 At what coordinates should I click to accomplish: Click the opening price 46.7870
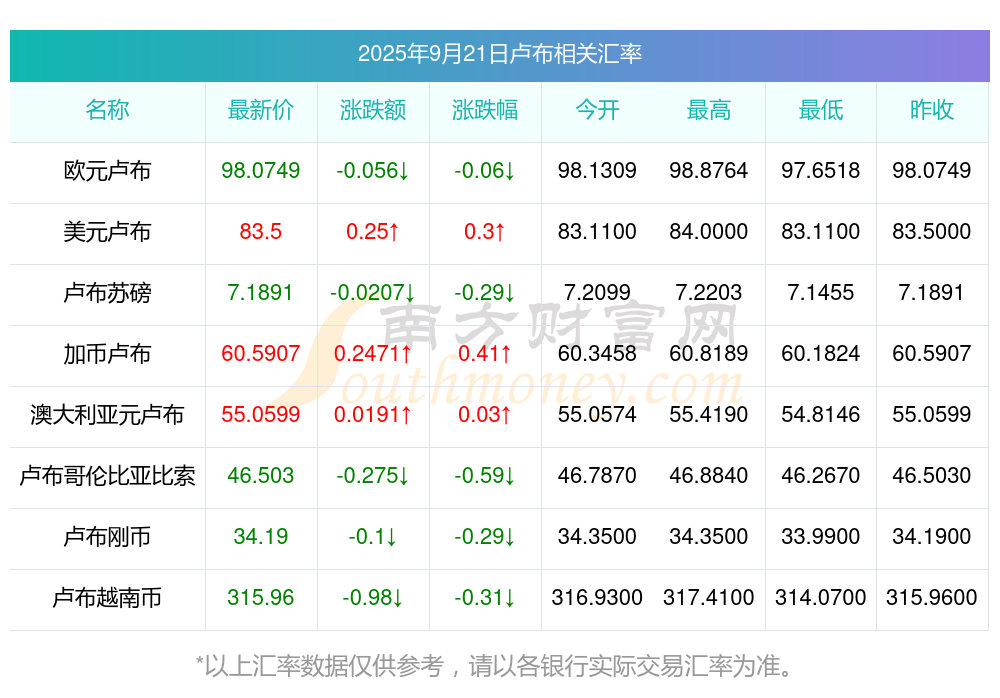pyautogui.click(x=597, y=475)
